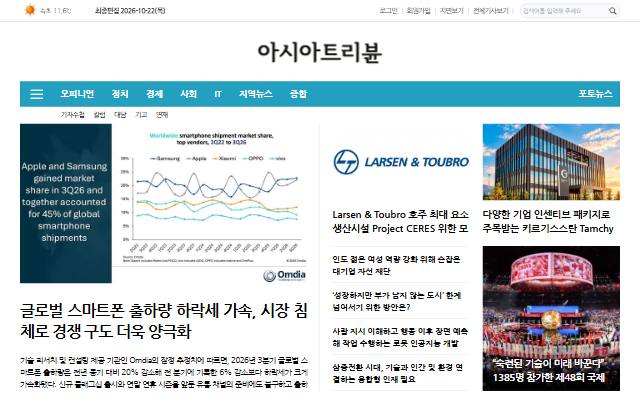Screen dimensions: 640x400
Task: Click the 최종편집 2026-10-22 date text
Action: click(x=130, y=11)
